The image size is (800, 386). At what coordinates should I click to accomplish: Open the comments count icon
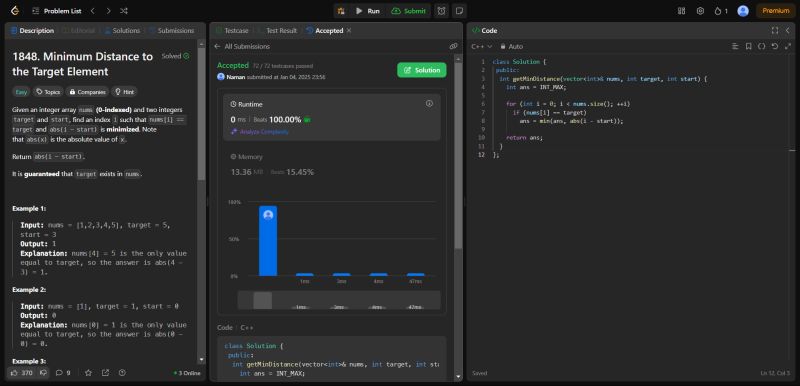pyautogui.click(x=63, y=373)
